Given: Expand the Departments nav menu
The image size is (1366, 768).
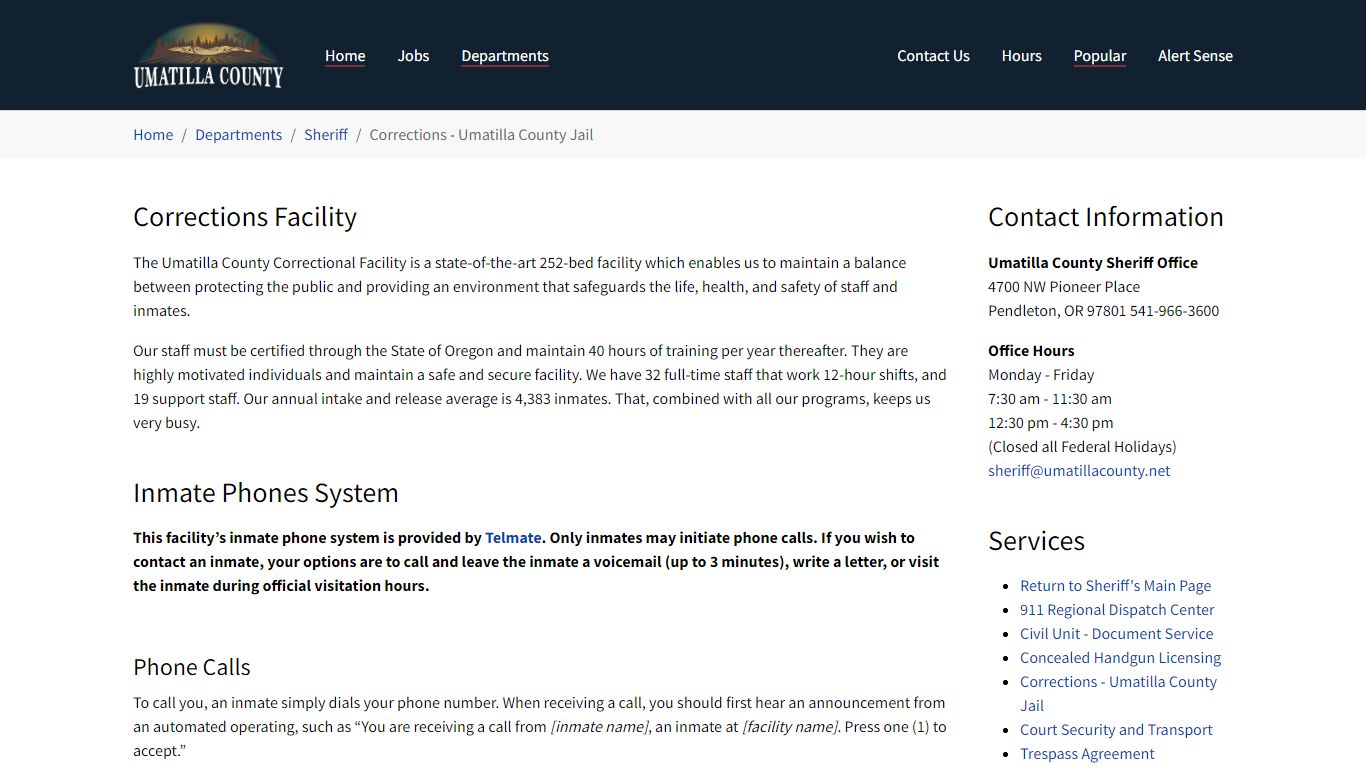Looking at the screenshot, I should (x=505, y=56).
